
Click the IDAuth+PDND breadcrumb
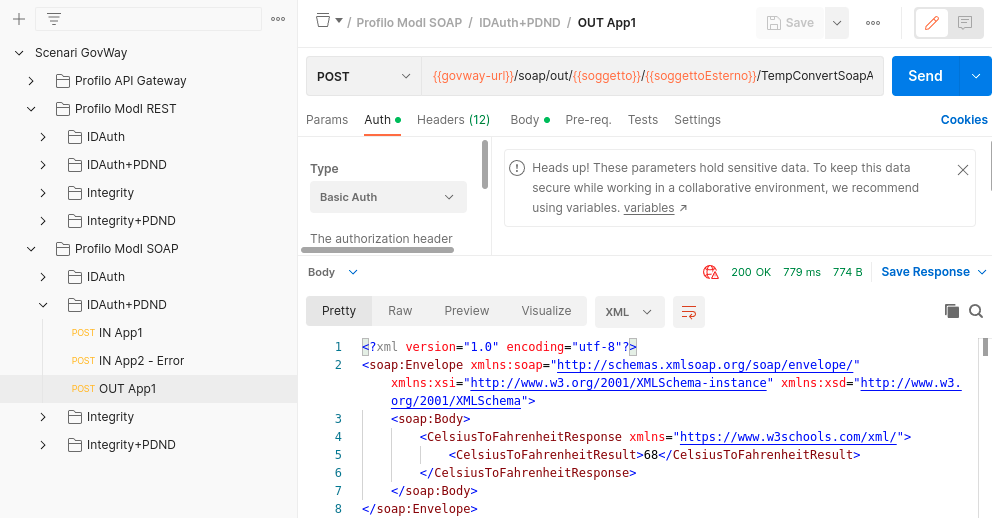(x=519, y=23)
